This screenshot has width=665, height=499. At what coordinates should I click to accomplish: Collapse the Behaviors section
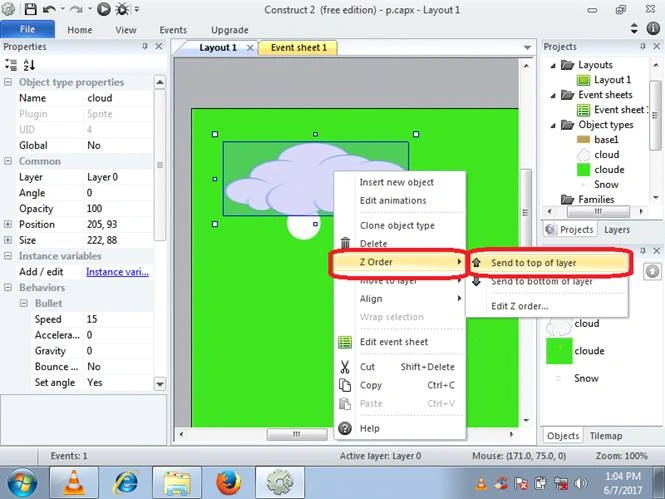(8, 287)
